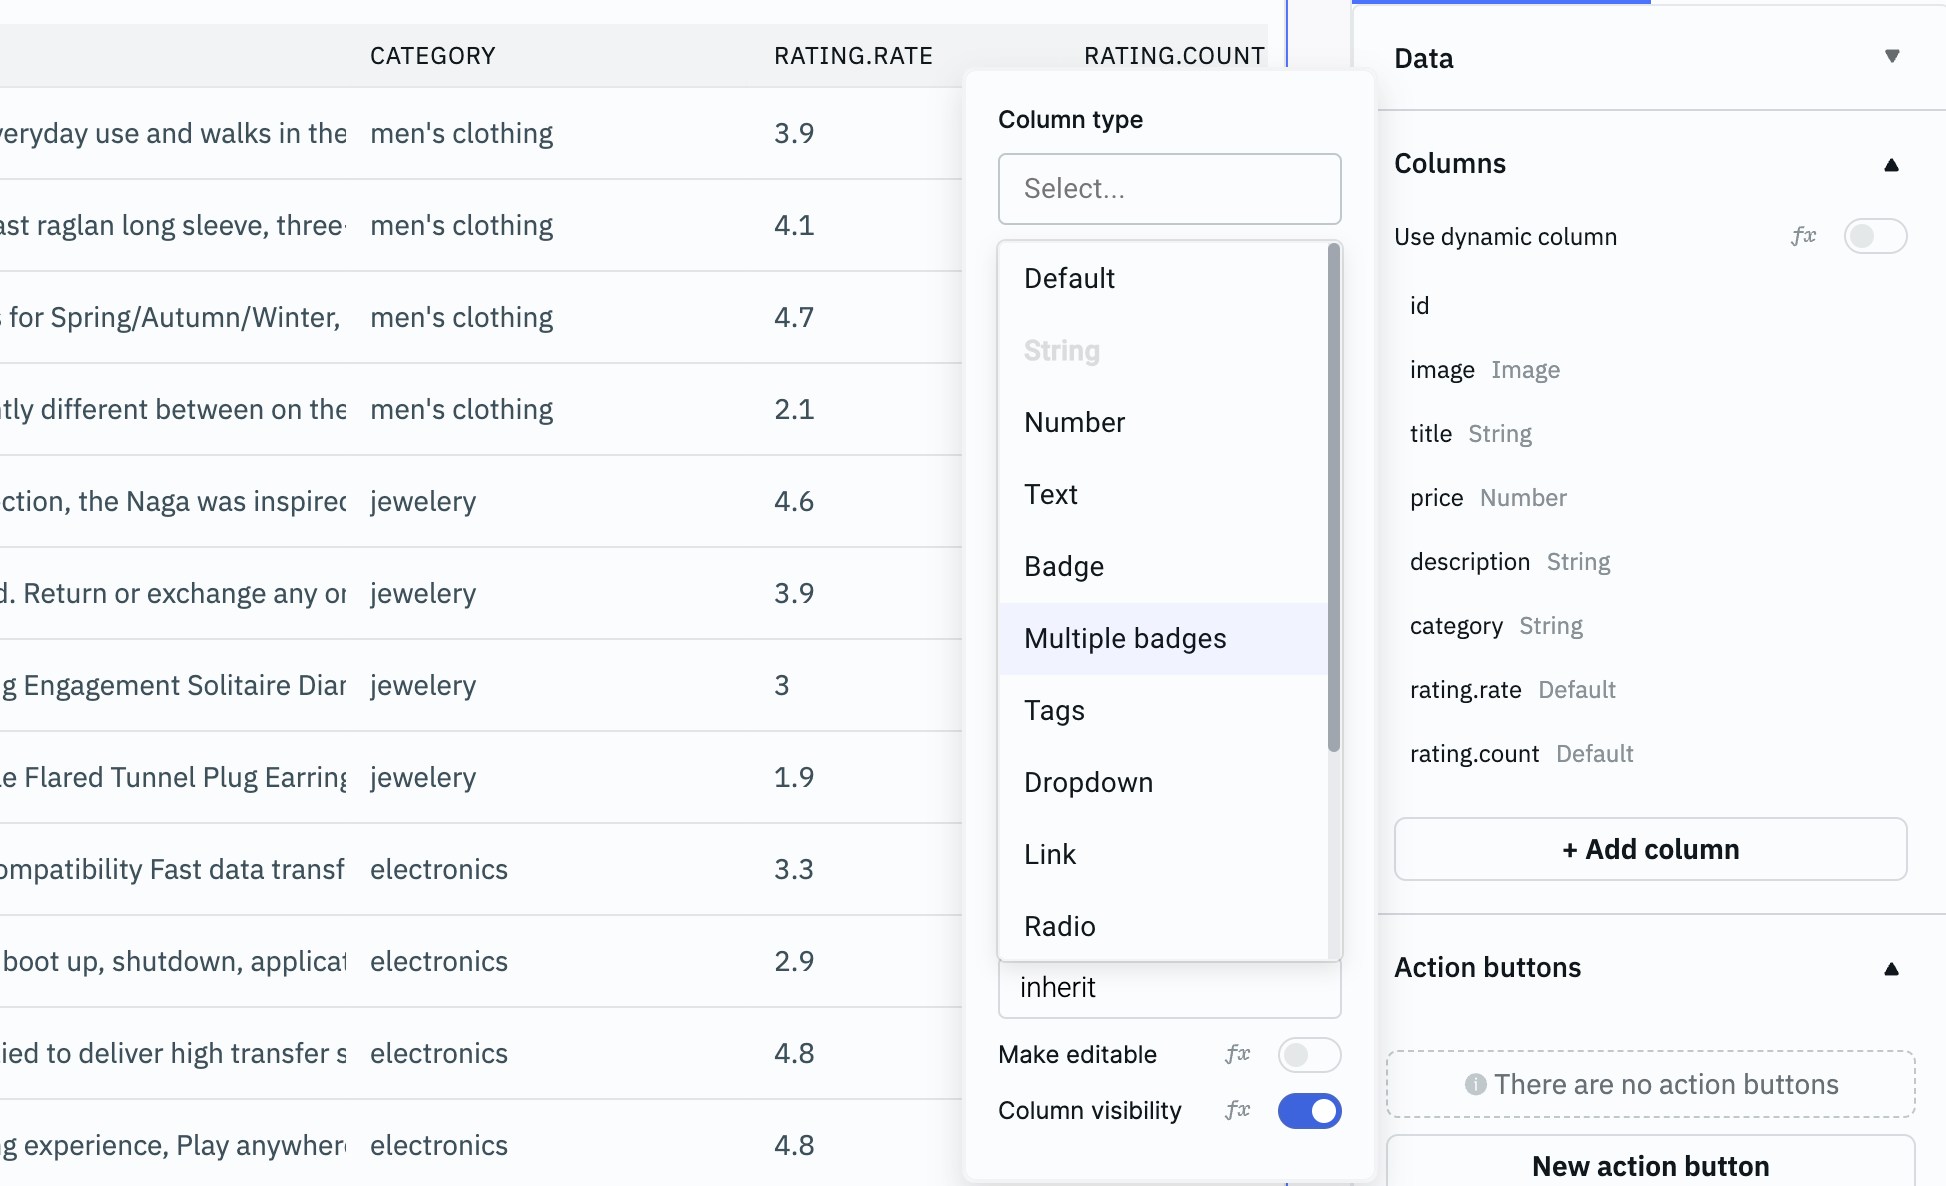Toggle Use dynamic column switch
Image resolution: width=1946 pixels, height=1186 pixels.
click(1874, 236)
